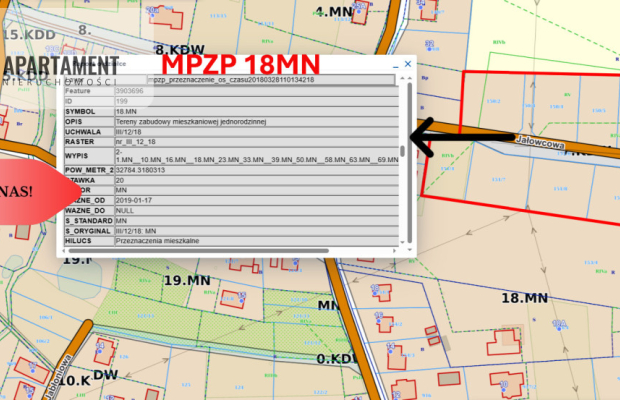This screenshot has height=400, width=620.
Task: Click the popup's outer vertical scrollbar thumb
Action: pyautogui.click(x=410, y=163)
